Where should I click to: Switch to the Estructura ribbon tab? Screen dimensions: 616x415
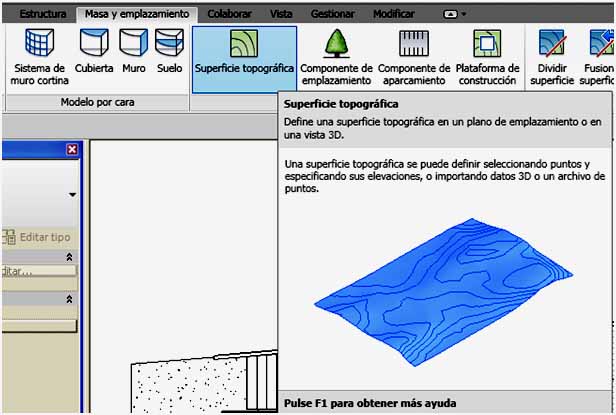pos(43,14)
